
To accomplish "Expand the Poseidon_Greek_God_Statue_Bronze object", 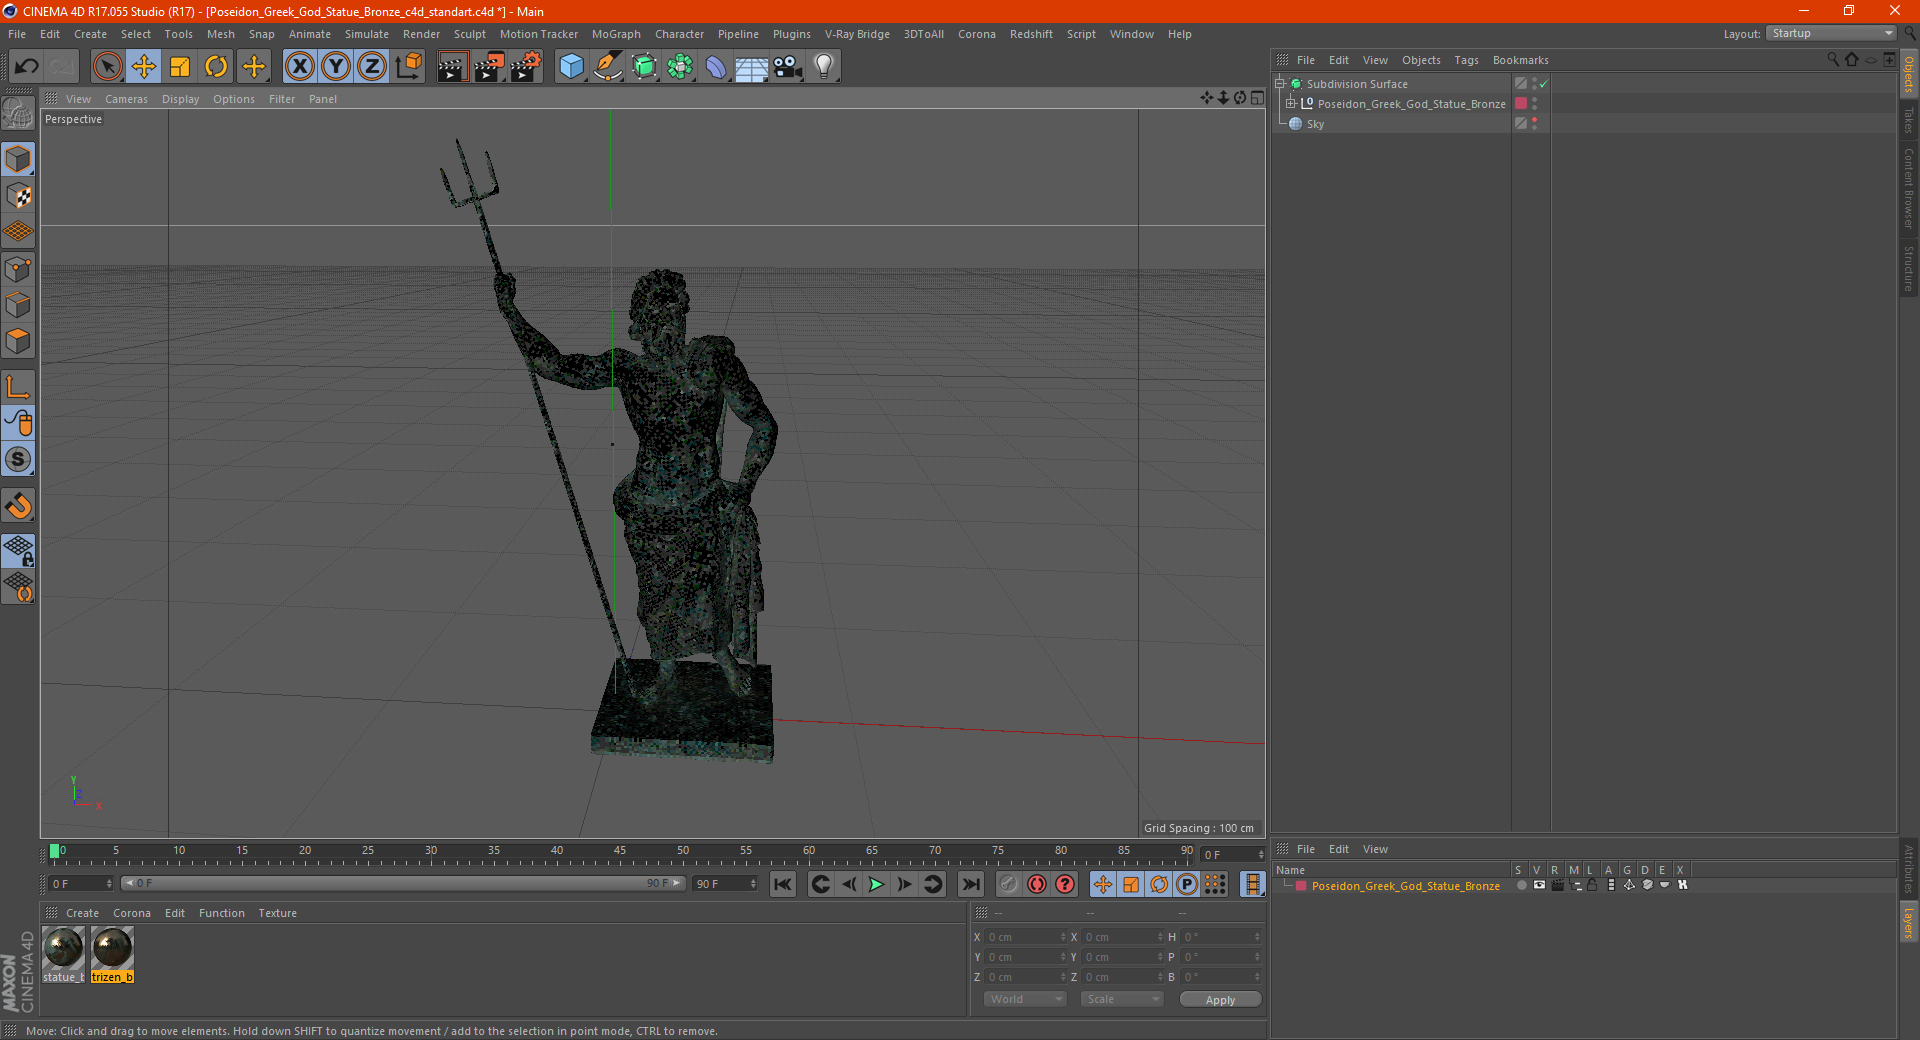I will pyautogui.click(x=1291, y=104).
